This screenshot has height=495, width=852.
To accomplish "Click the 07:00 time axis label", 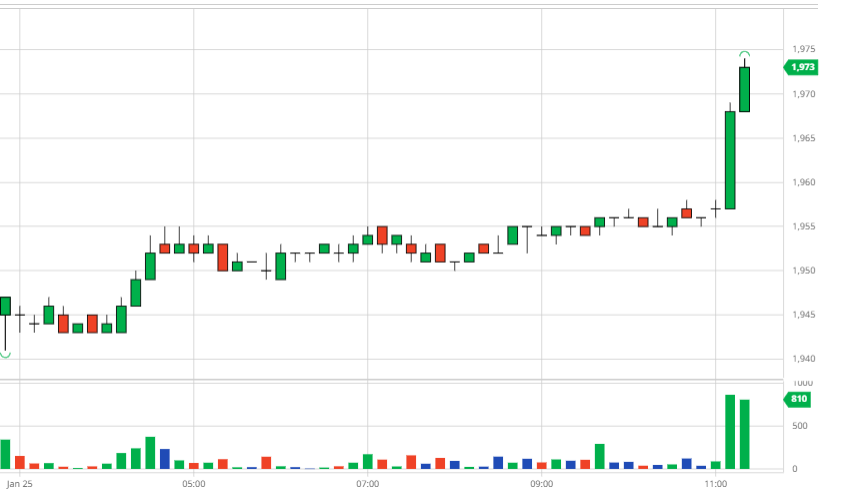I will click(x=368, y=484).
